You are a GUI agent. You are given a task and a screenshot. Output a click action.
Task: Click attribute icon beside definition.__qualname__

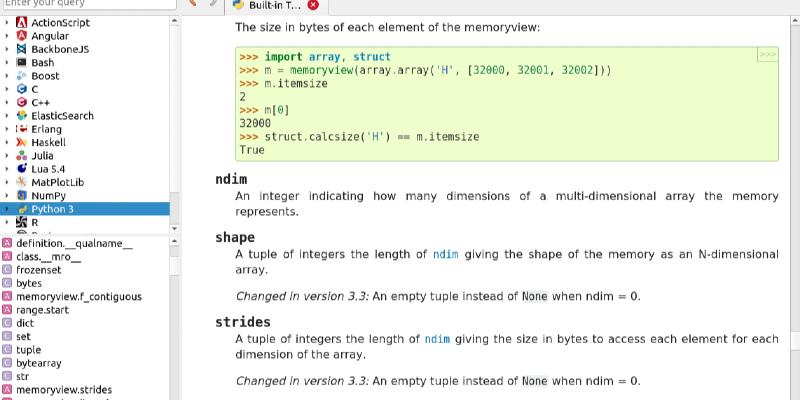(7, 243)
